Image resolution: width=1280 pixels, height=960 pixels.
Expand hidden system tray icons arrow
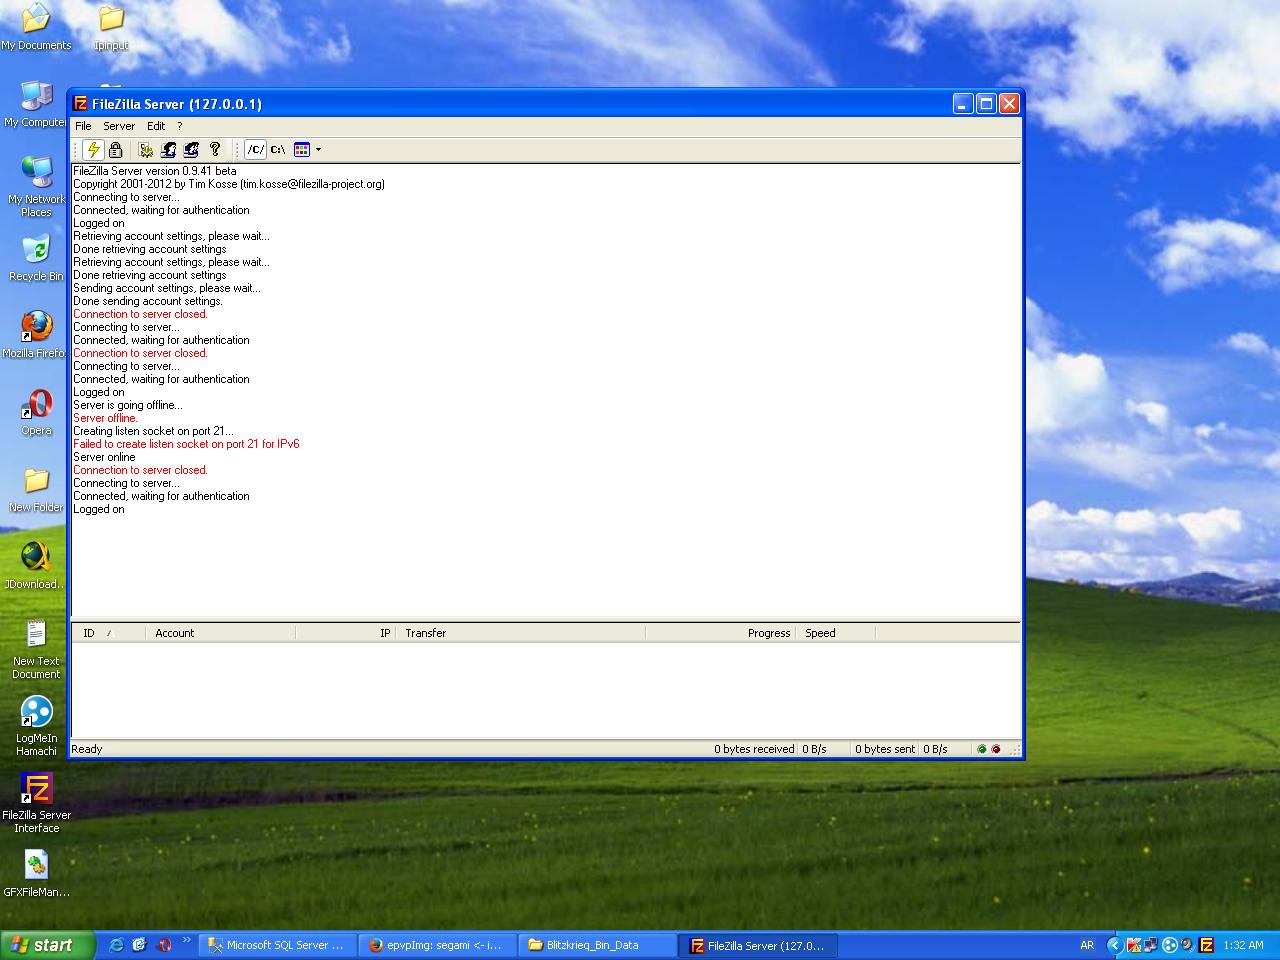pyautogui.click(x=1114, y=945)
